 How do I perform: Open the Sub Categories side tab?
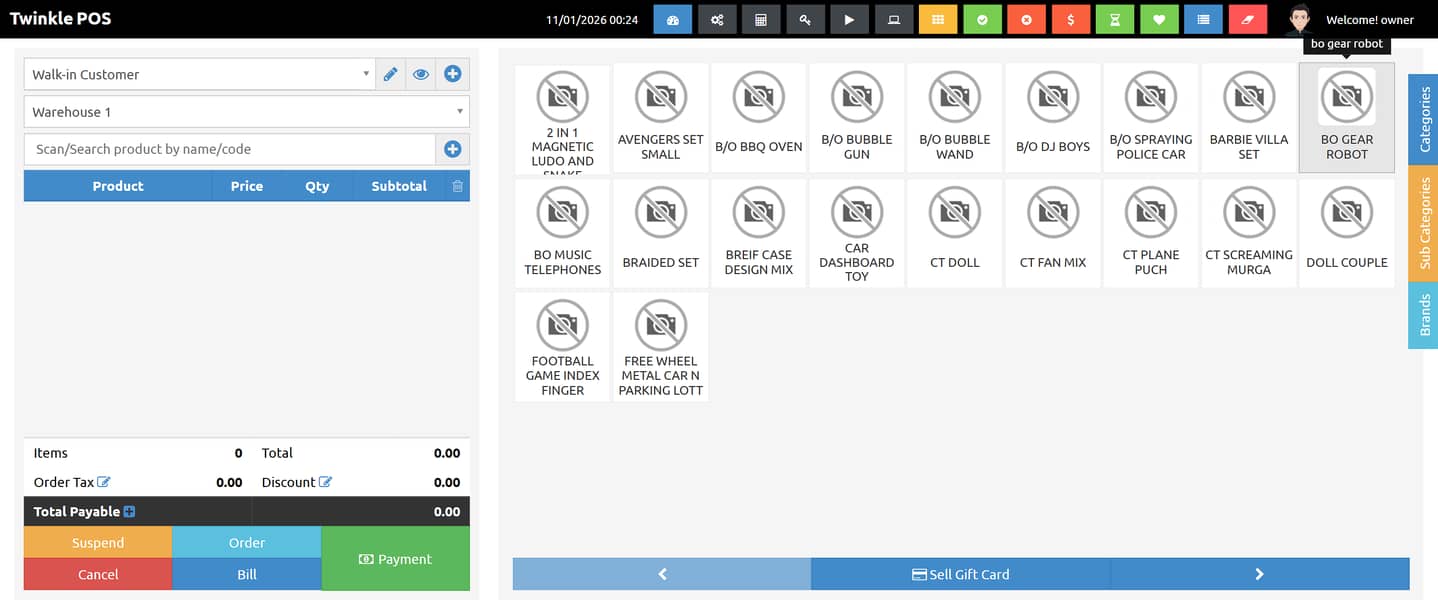click(x=1424, y=223)
